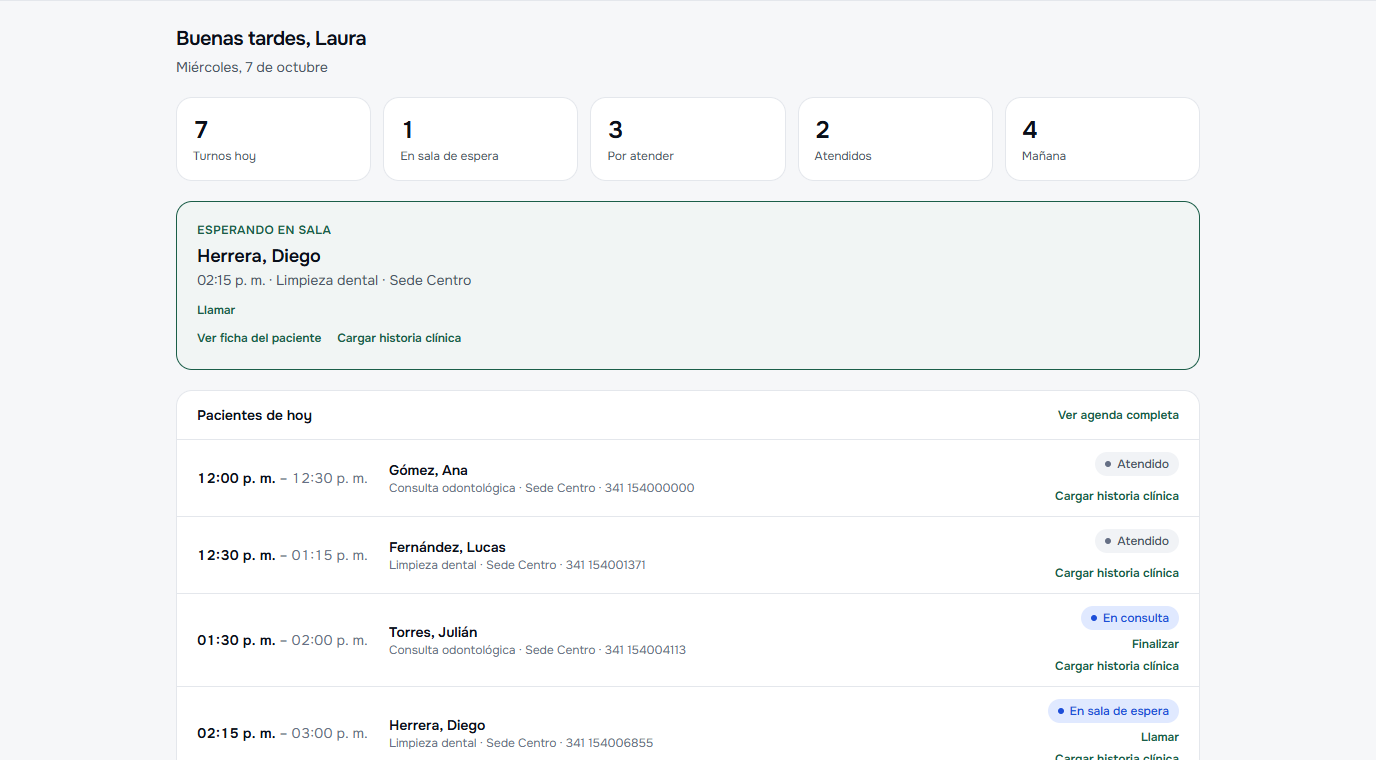Click the En consulta status badge
The image size is (1376, 760).
1130,618
